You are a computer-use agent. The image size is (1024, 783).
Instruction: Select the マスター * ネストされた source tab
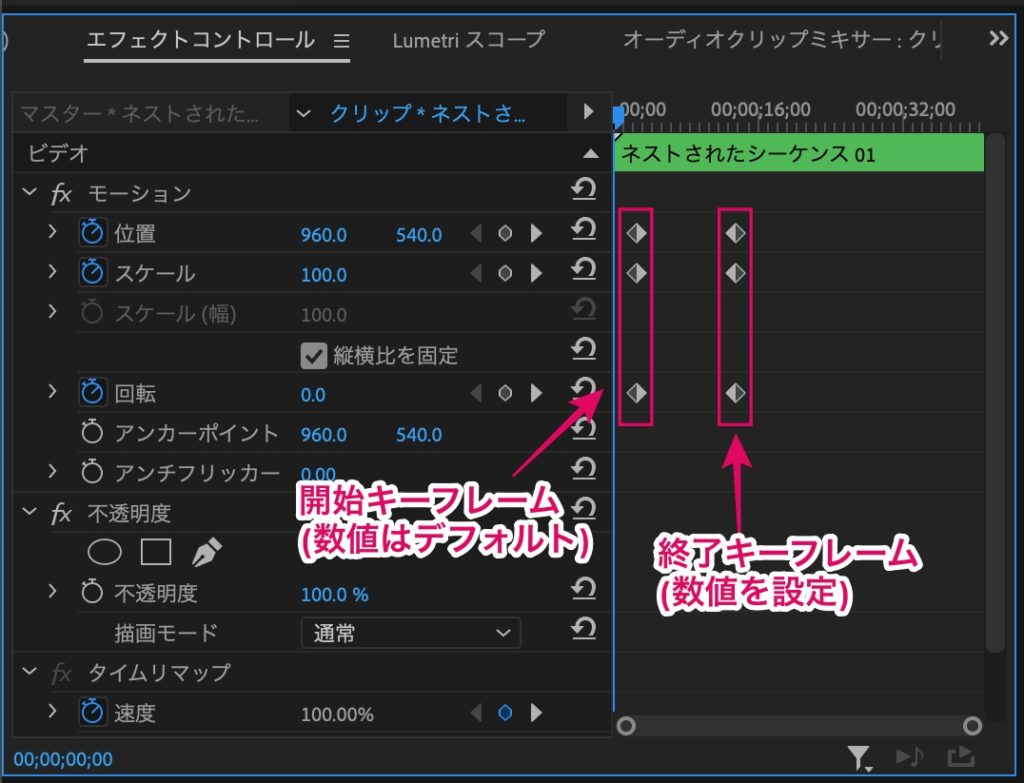[139, 114]
